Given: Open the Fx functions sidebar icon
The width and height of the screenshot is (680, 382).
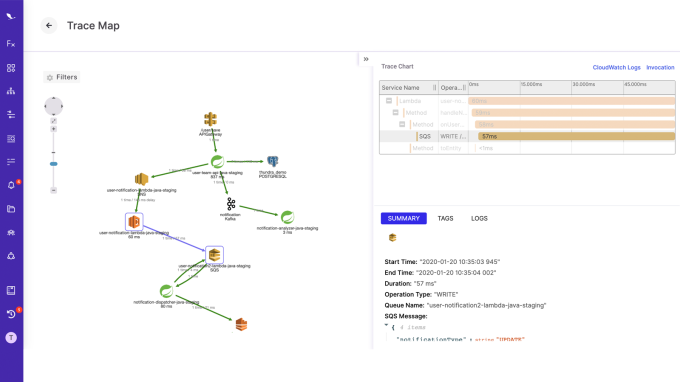Looking at the screenshot, I should pyautogui.click(x=11, y=44).
